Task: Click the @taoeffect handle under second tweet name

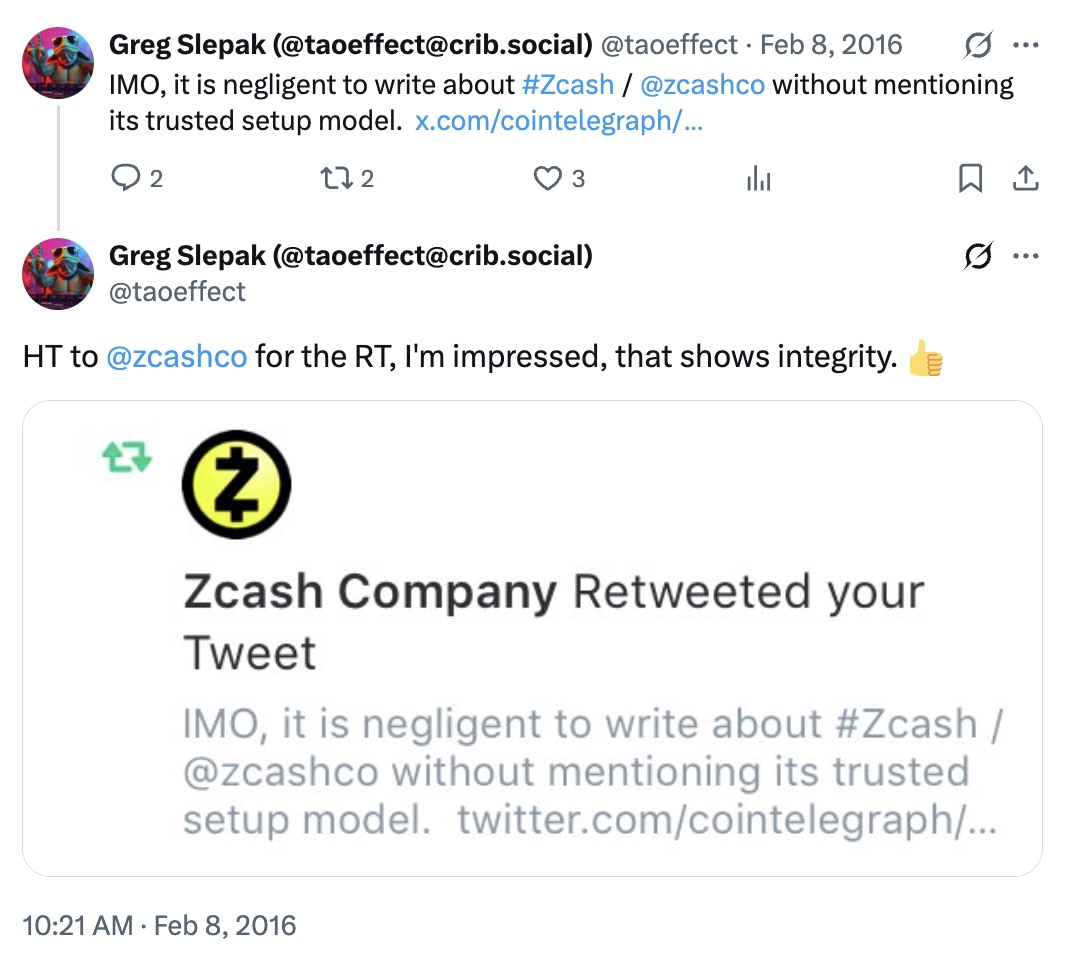Action: pos(177,291)
